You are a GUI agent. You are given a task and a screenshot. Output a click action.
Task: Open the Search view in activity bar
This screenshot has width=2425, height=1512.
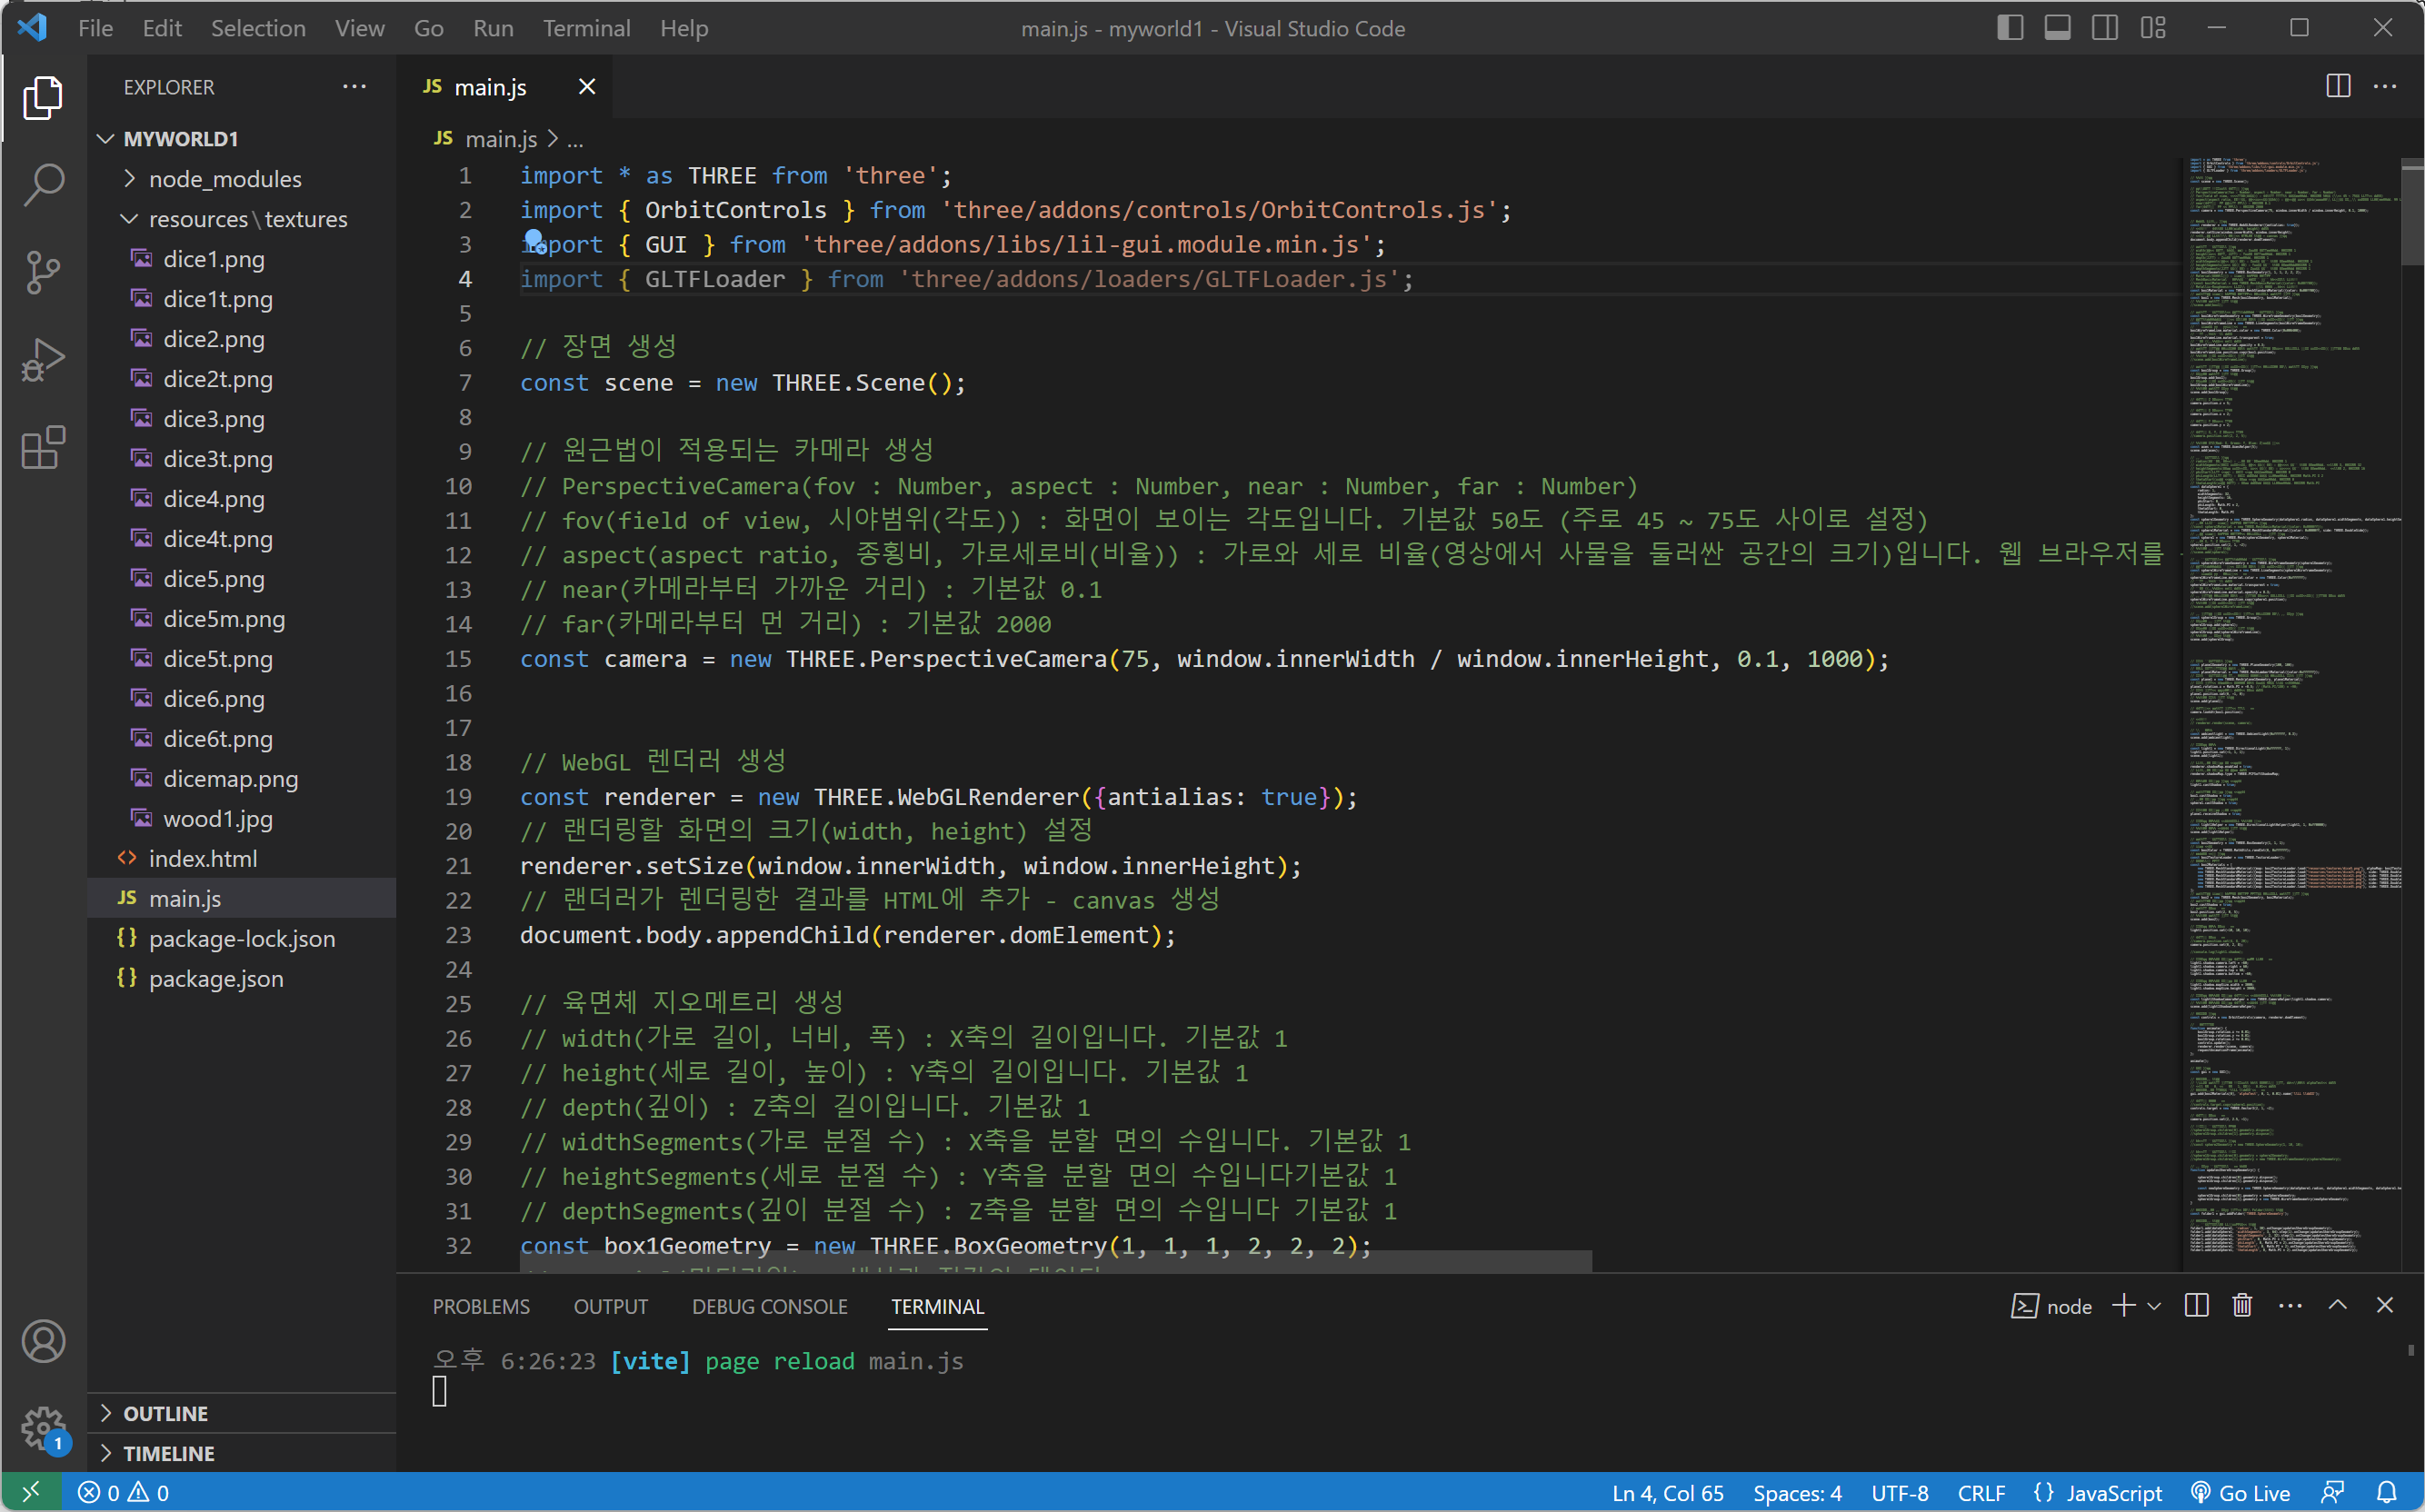(x=43, y=184)
